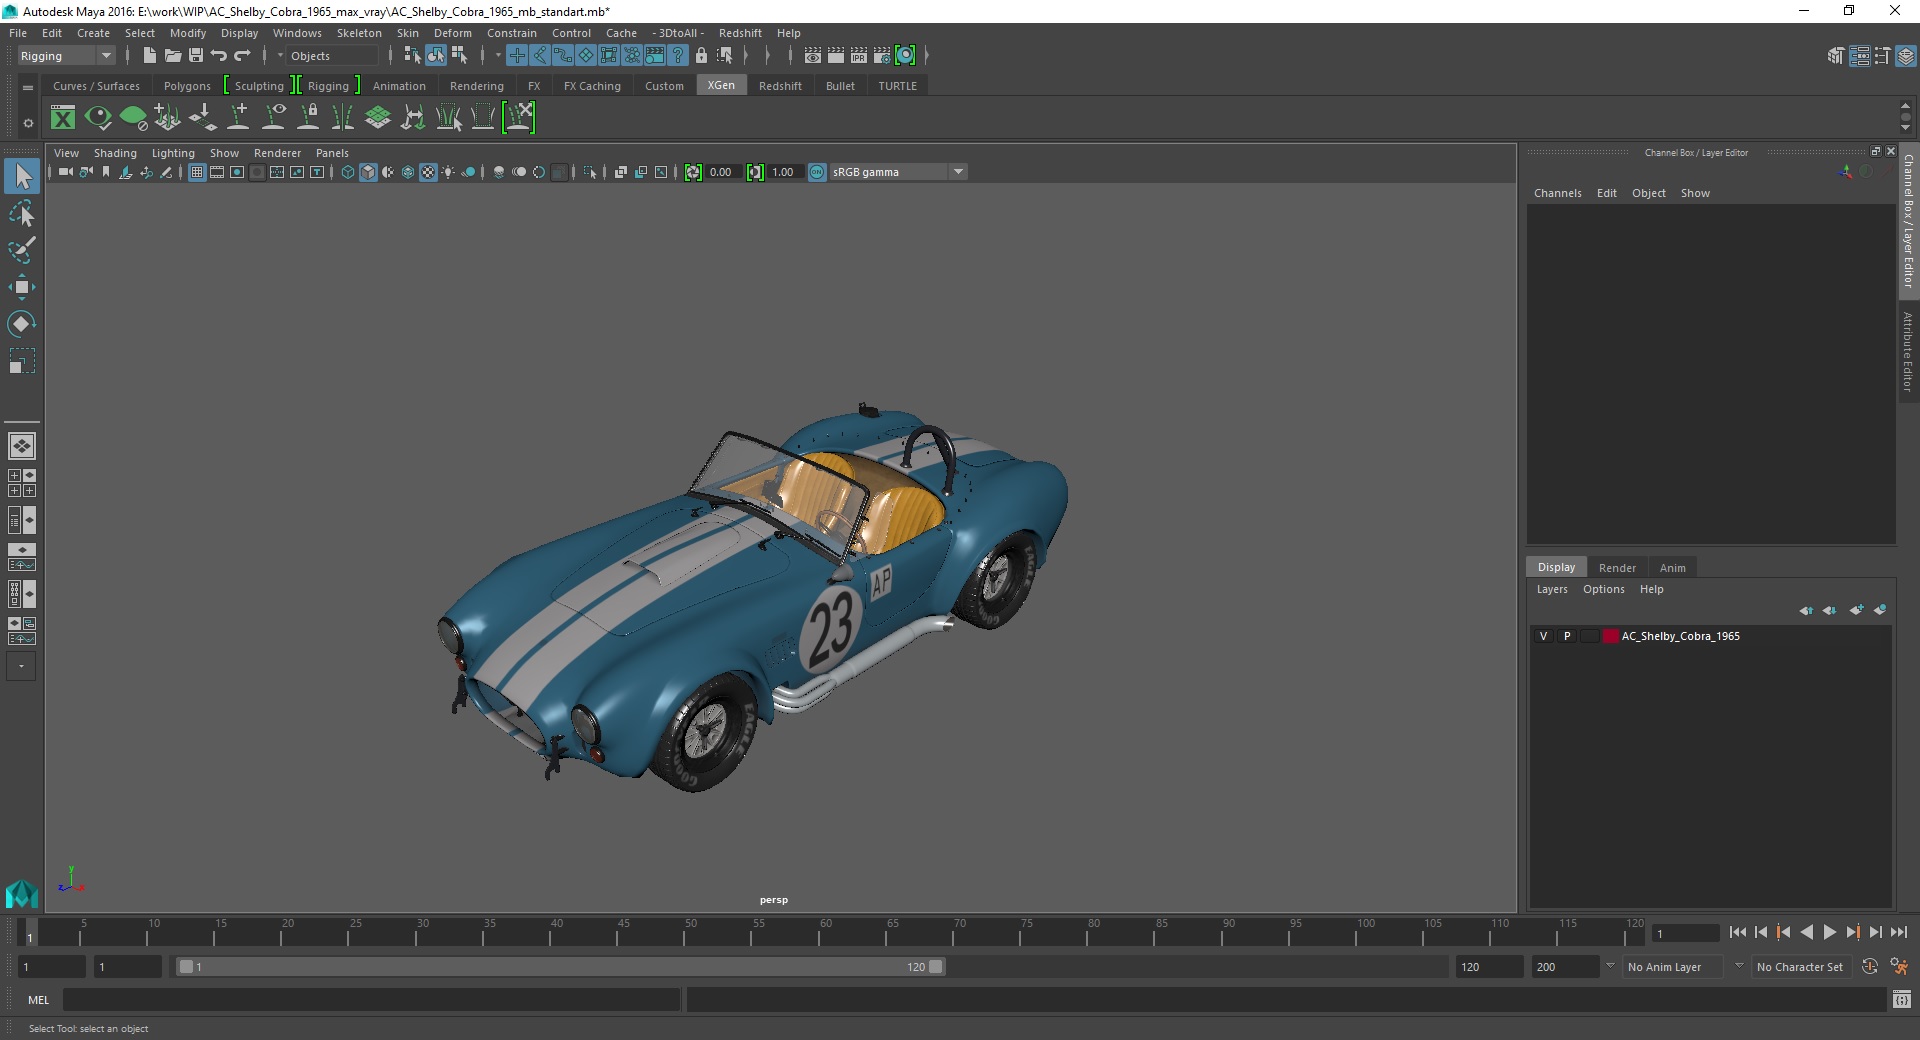Open the Anim layer tab
This screenshot has width=1920, height=1040.
click(x=1673, y=567)
